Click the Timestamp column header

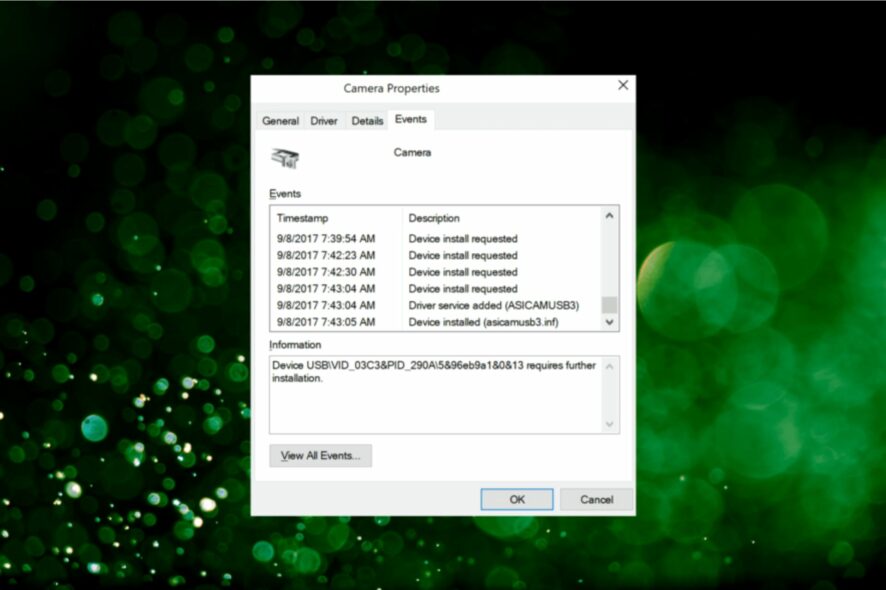pyautogui.click(x=337, y=218)
